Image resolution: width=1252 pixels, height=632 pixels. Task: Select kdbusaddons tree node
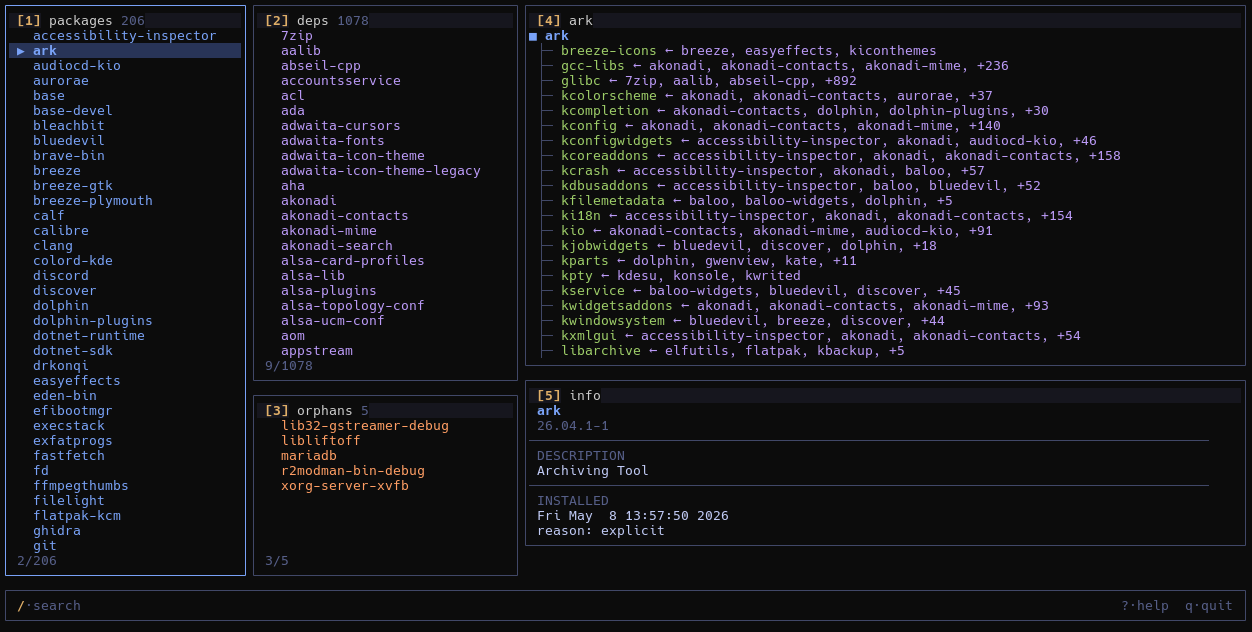pos(605,186)
